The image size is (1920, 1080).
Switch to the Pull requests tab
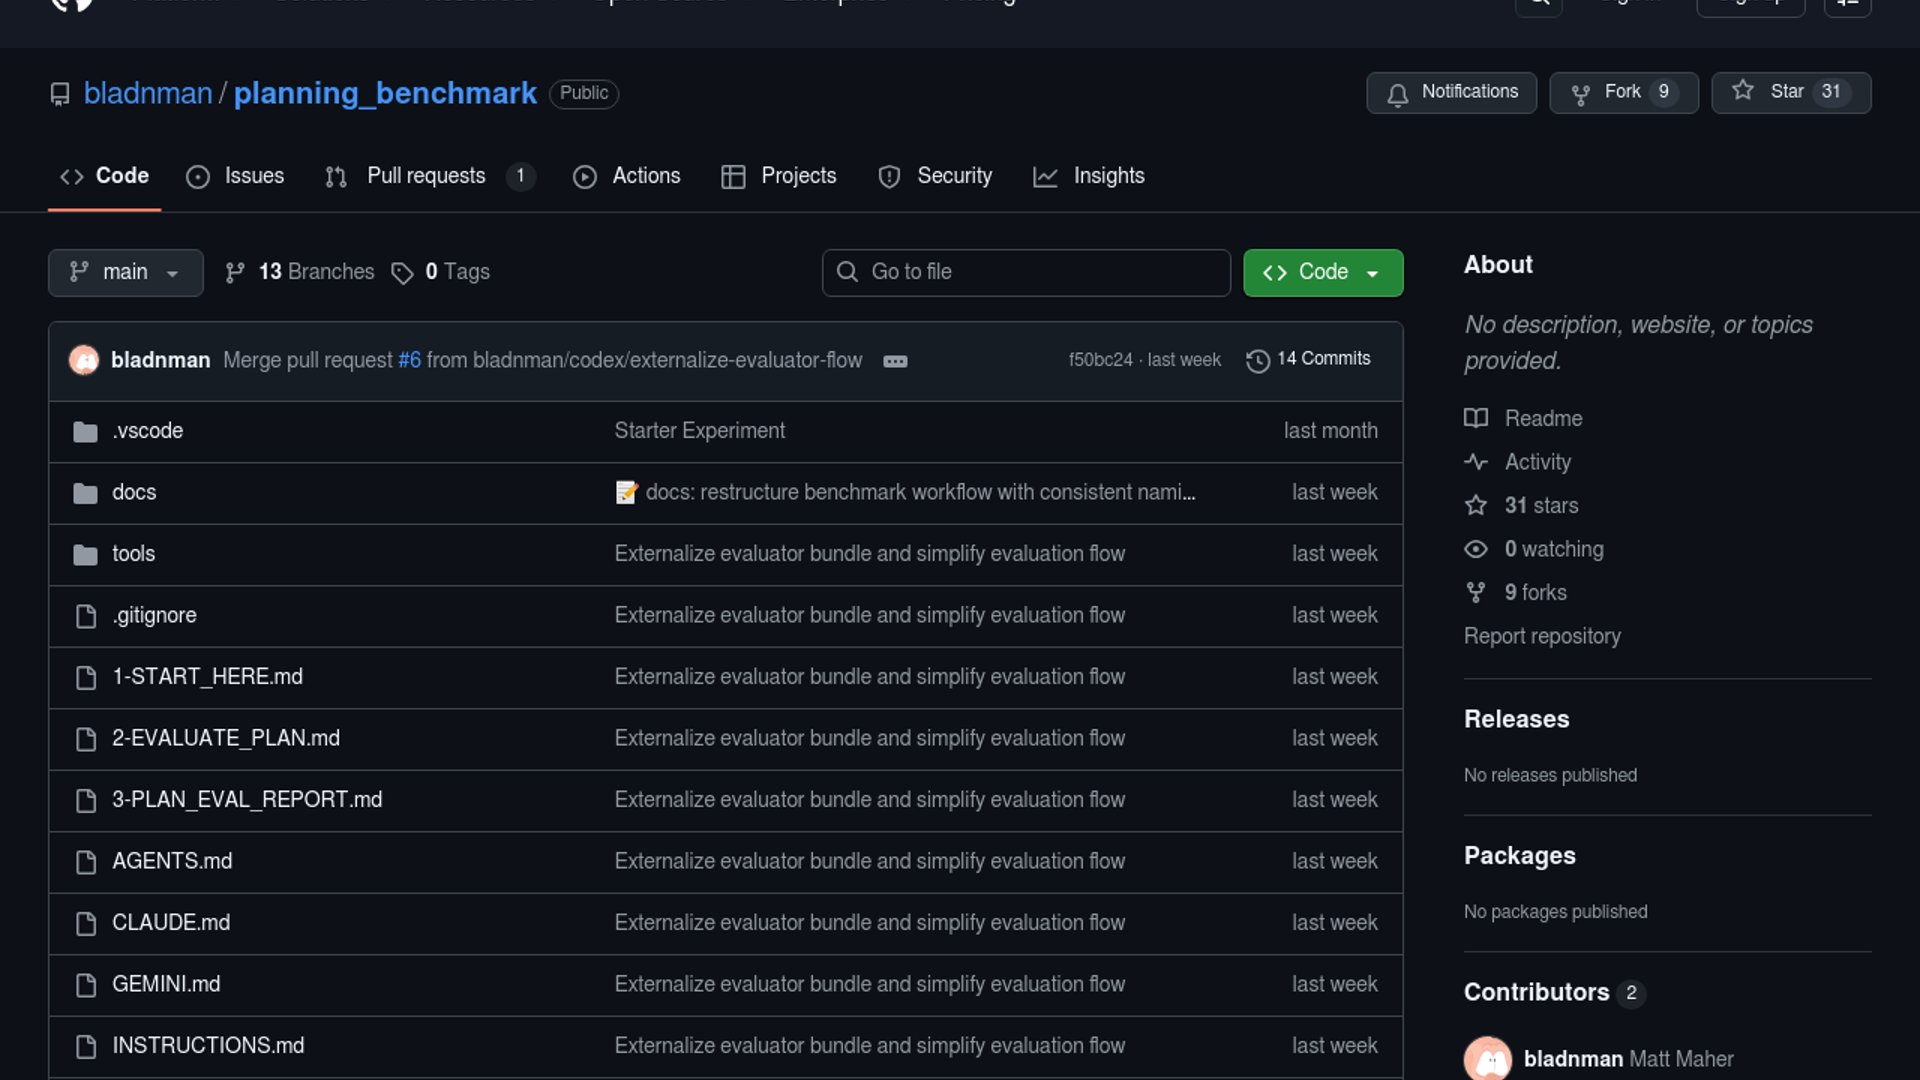pos(426,176)
